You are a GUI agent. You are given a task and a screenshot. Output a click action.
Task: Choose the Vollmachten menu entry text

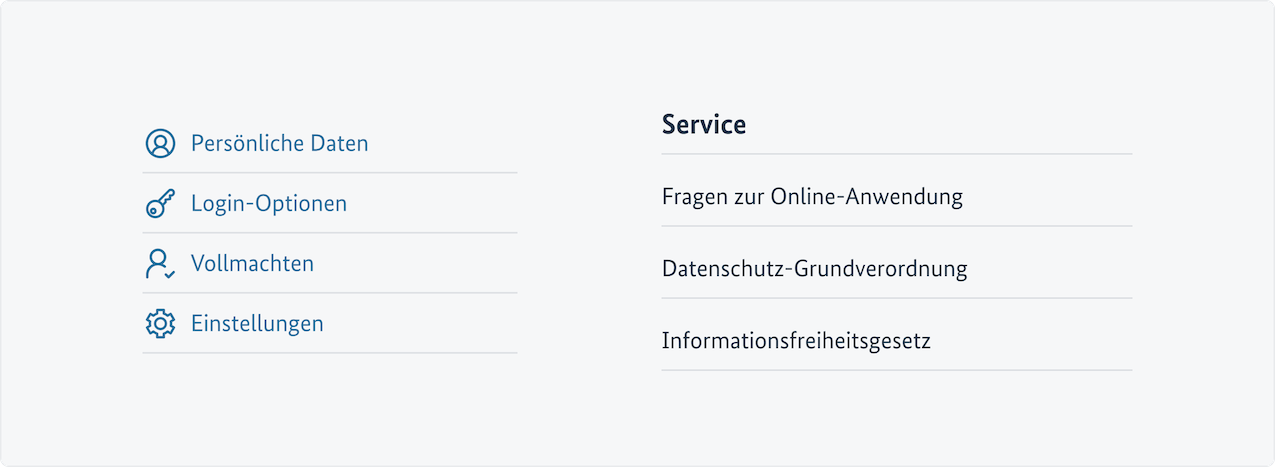(252, 264)
